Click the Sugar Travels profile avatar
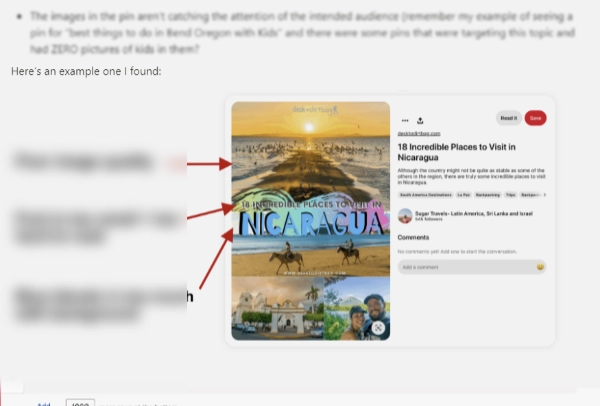 (405, 216)
